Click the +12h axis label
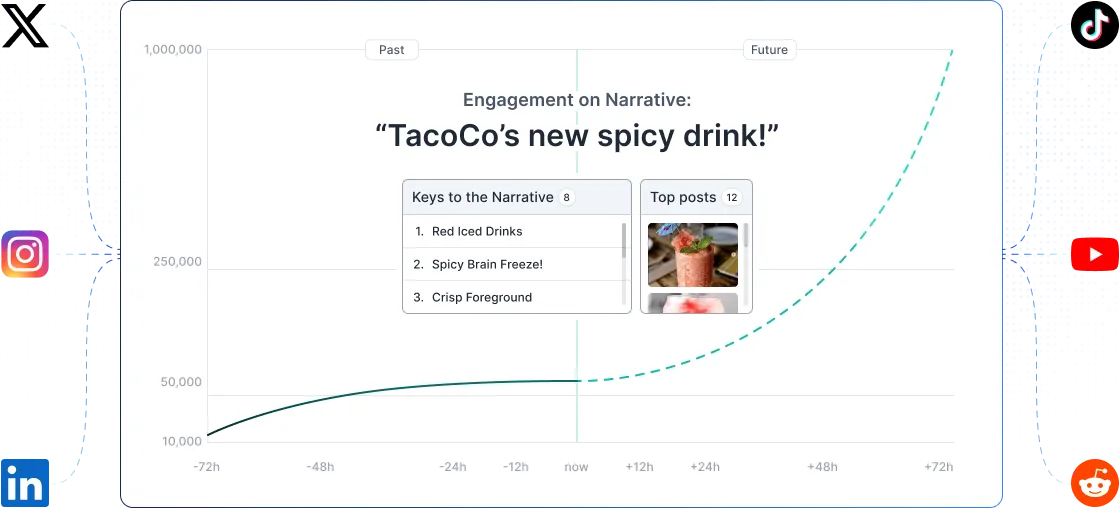This screenshot has width=1120, height=508. [639, 467]
